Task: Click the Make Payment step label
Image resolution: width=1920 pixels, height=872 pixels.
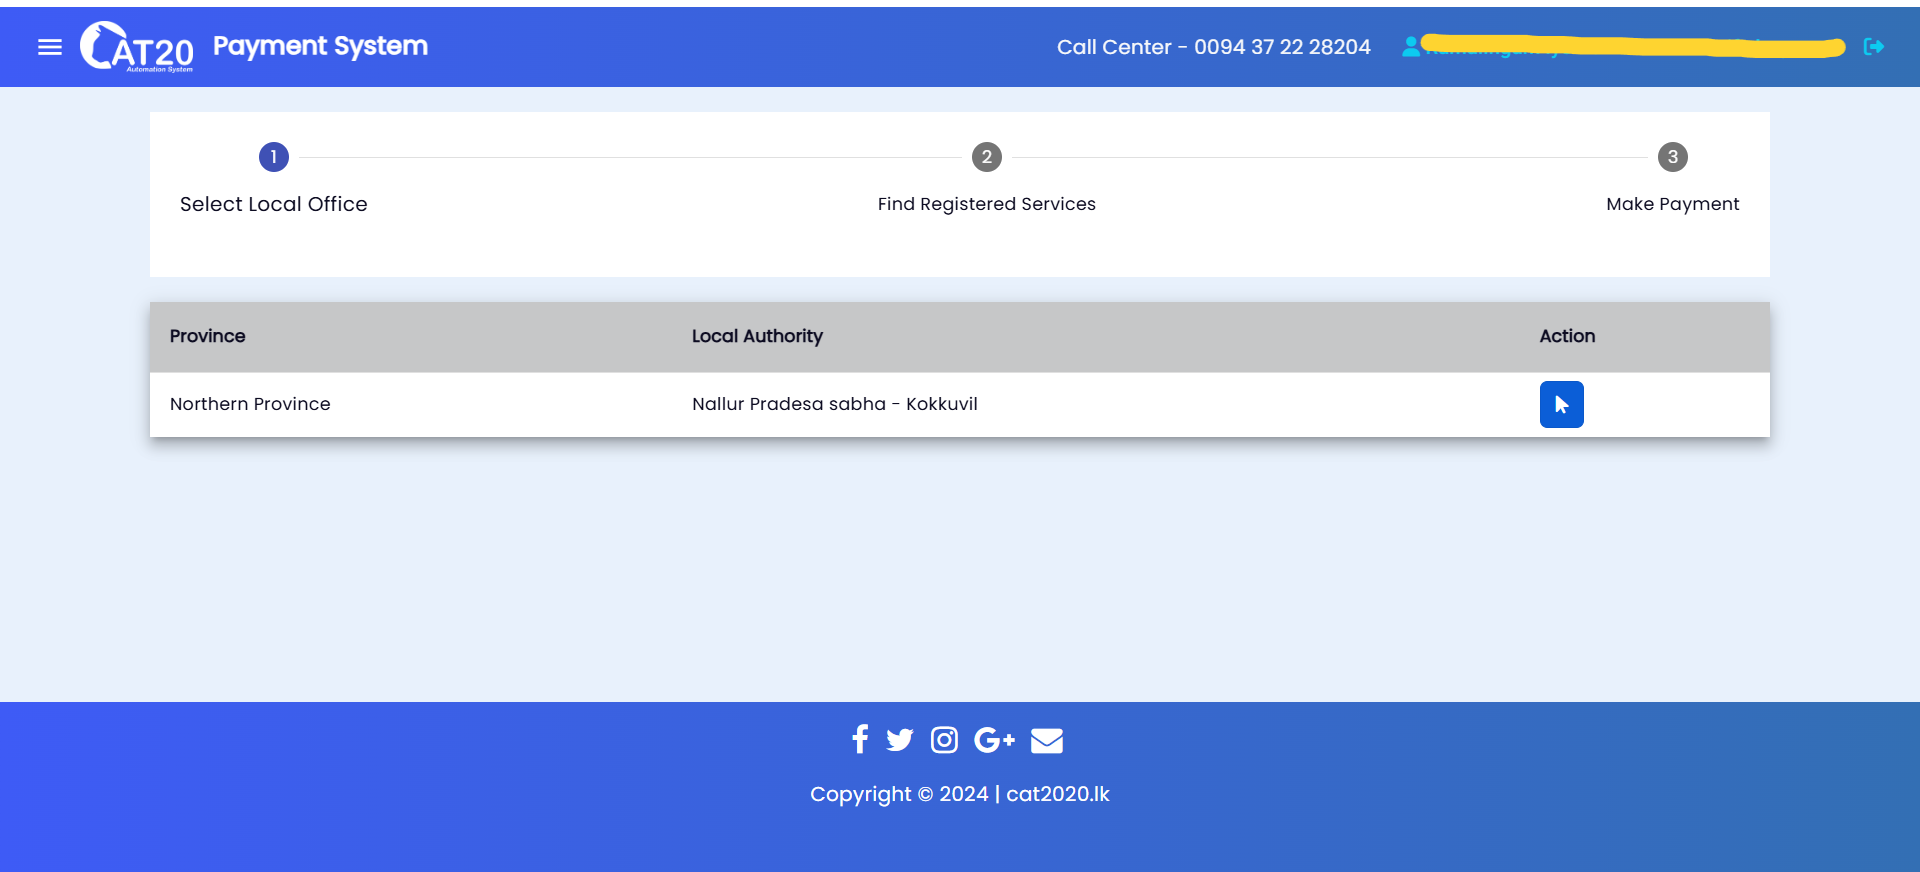Action: coord(1673,204)
